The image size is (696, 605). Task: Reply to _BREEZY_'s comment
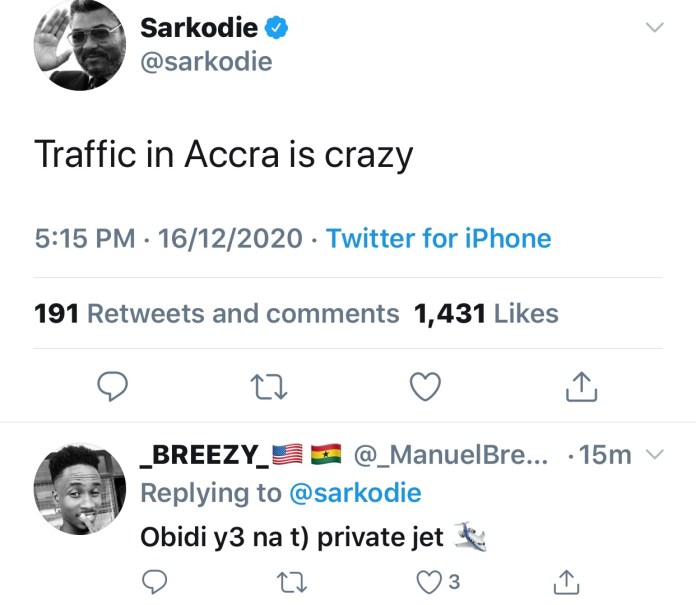click(x=154, y=581)
